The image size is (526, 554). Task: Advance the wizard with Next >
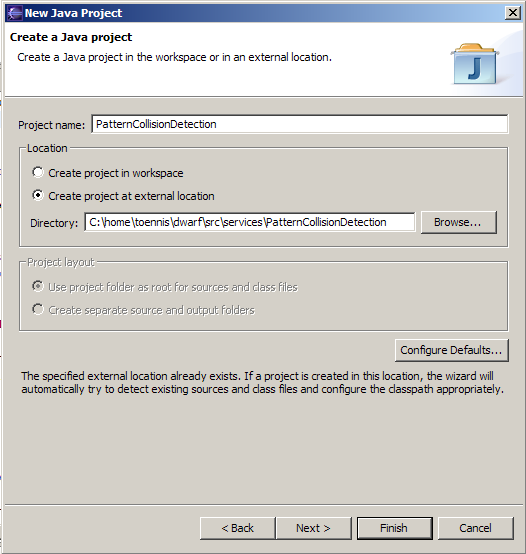point(313,528)
